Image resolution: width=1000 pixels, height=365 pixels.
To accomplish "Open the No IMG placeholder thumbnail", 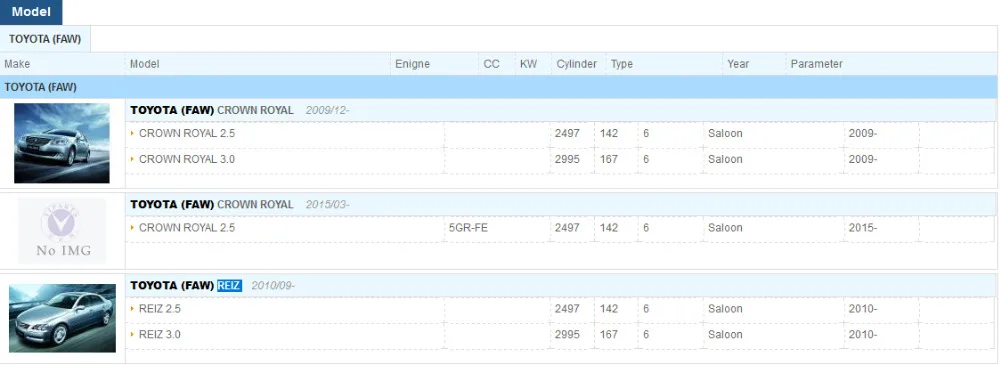I will click(x=62, y=230).
